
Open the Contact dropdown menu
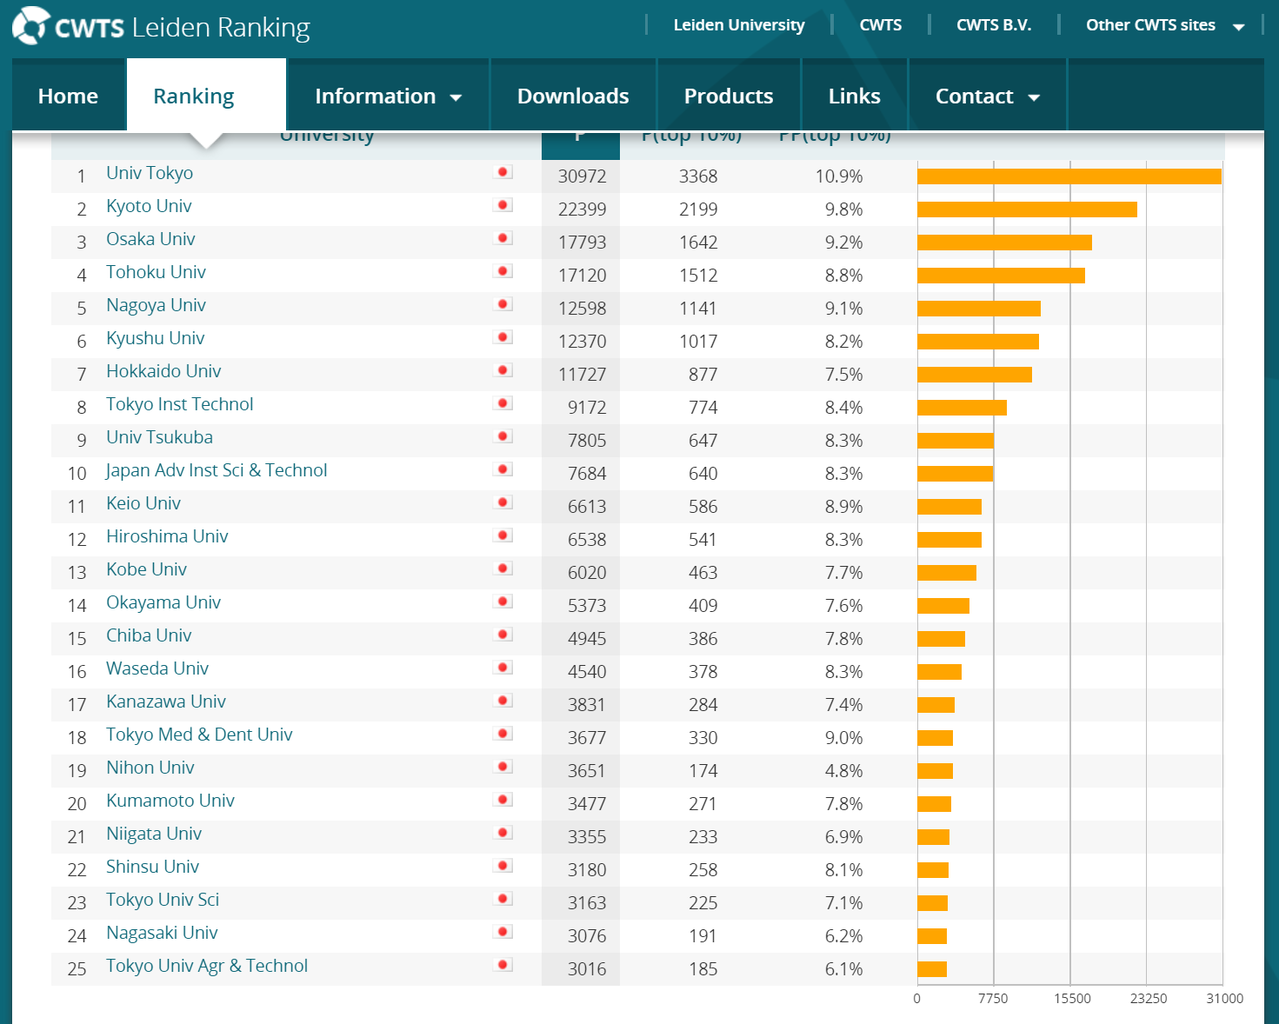987,96
